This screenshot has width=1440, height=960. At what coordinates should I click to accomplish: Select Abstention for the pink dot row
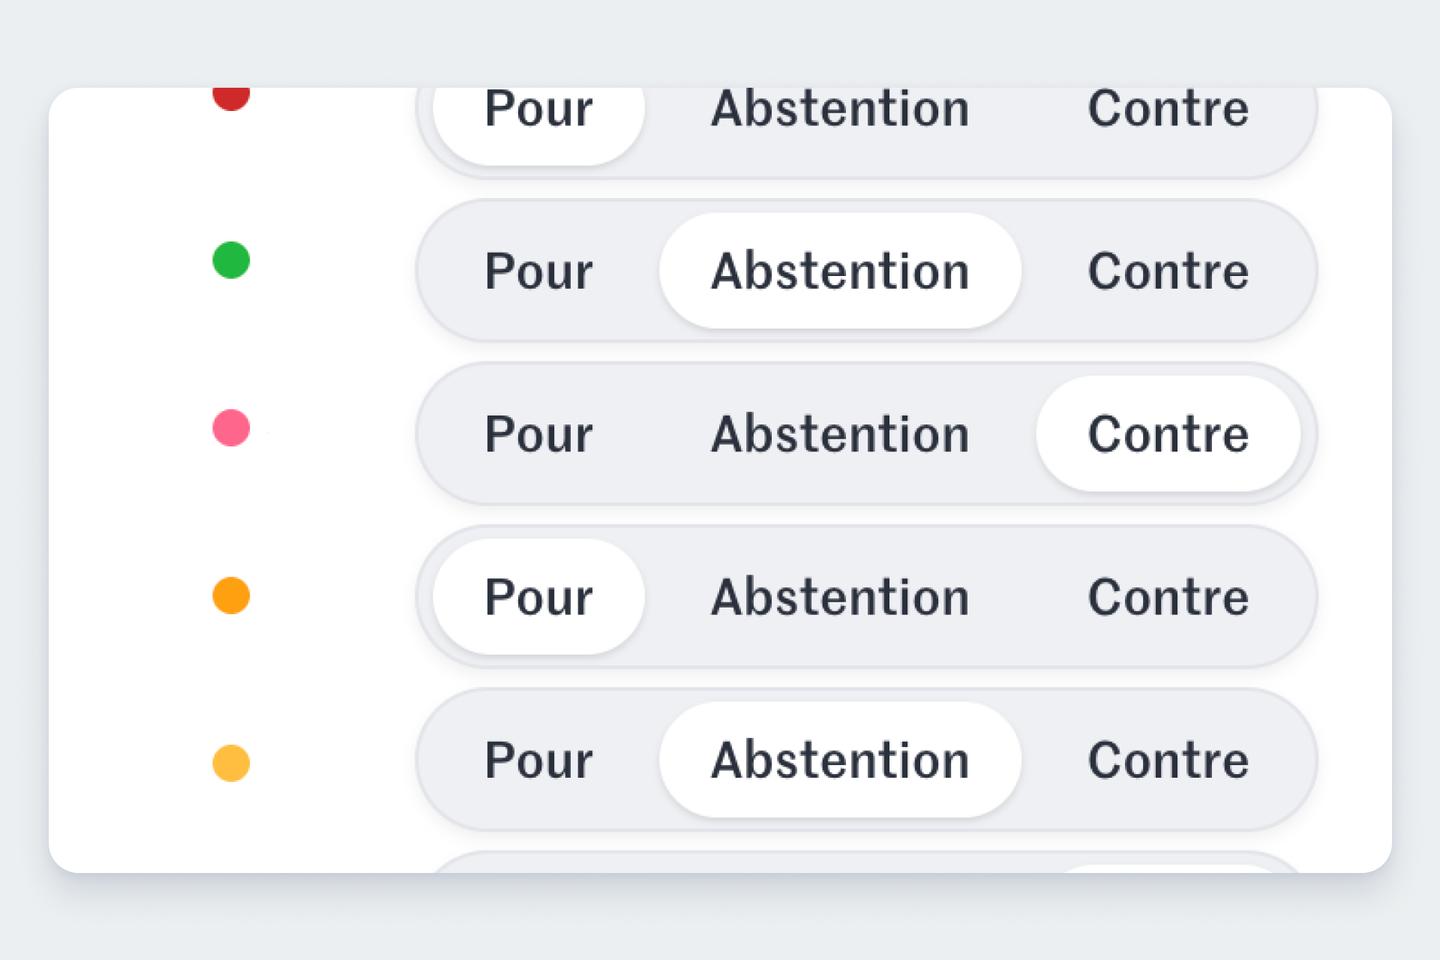838,433
